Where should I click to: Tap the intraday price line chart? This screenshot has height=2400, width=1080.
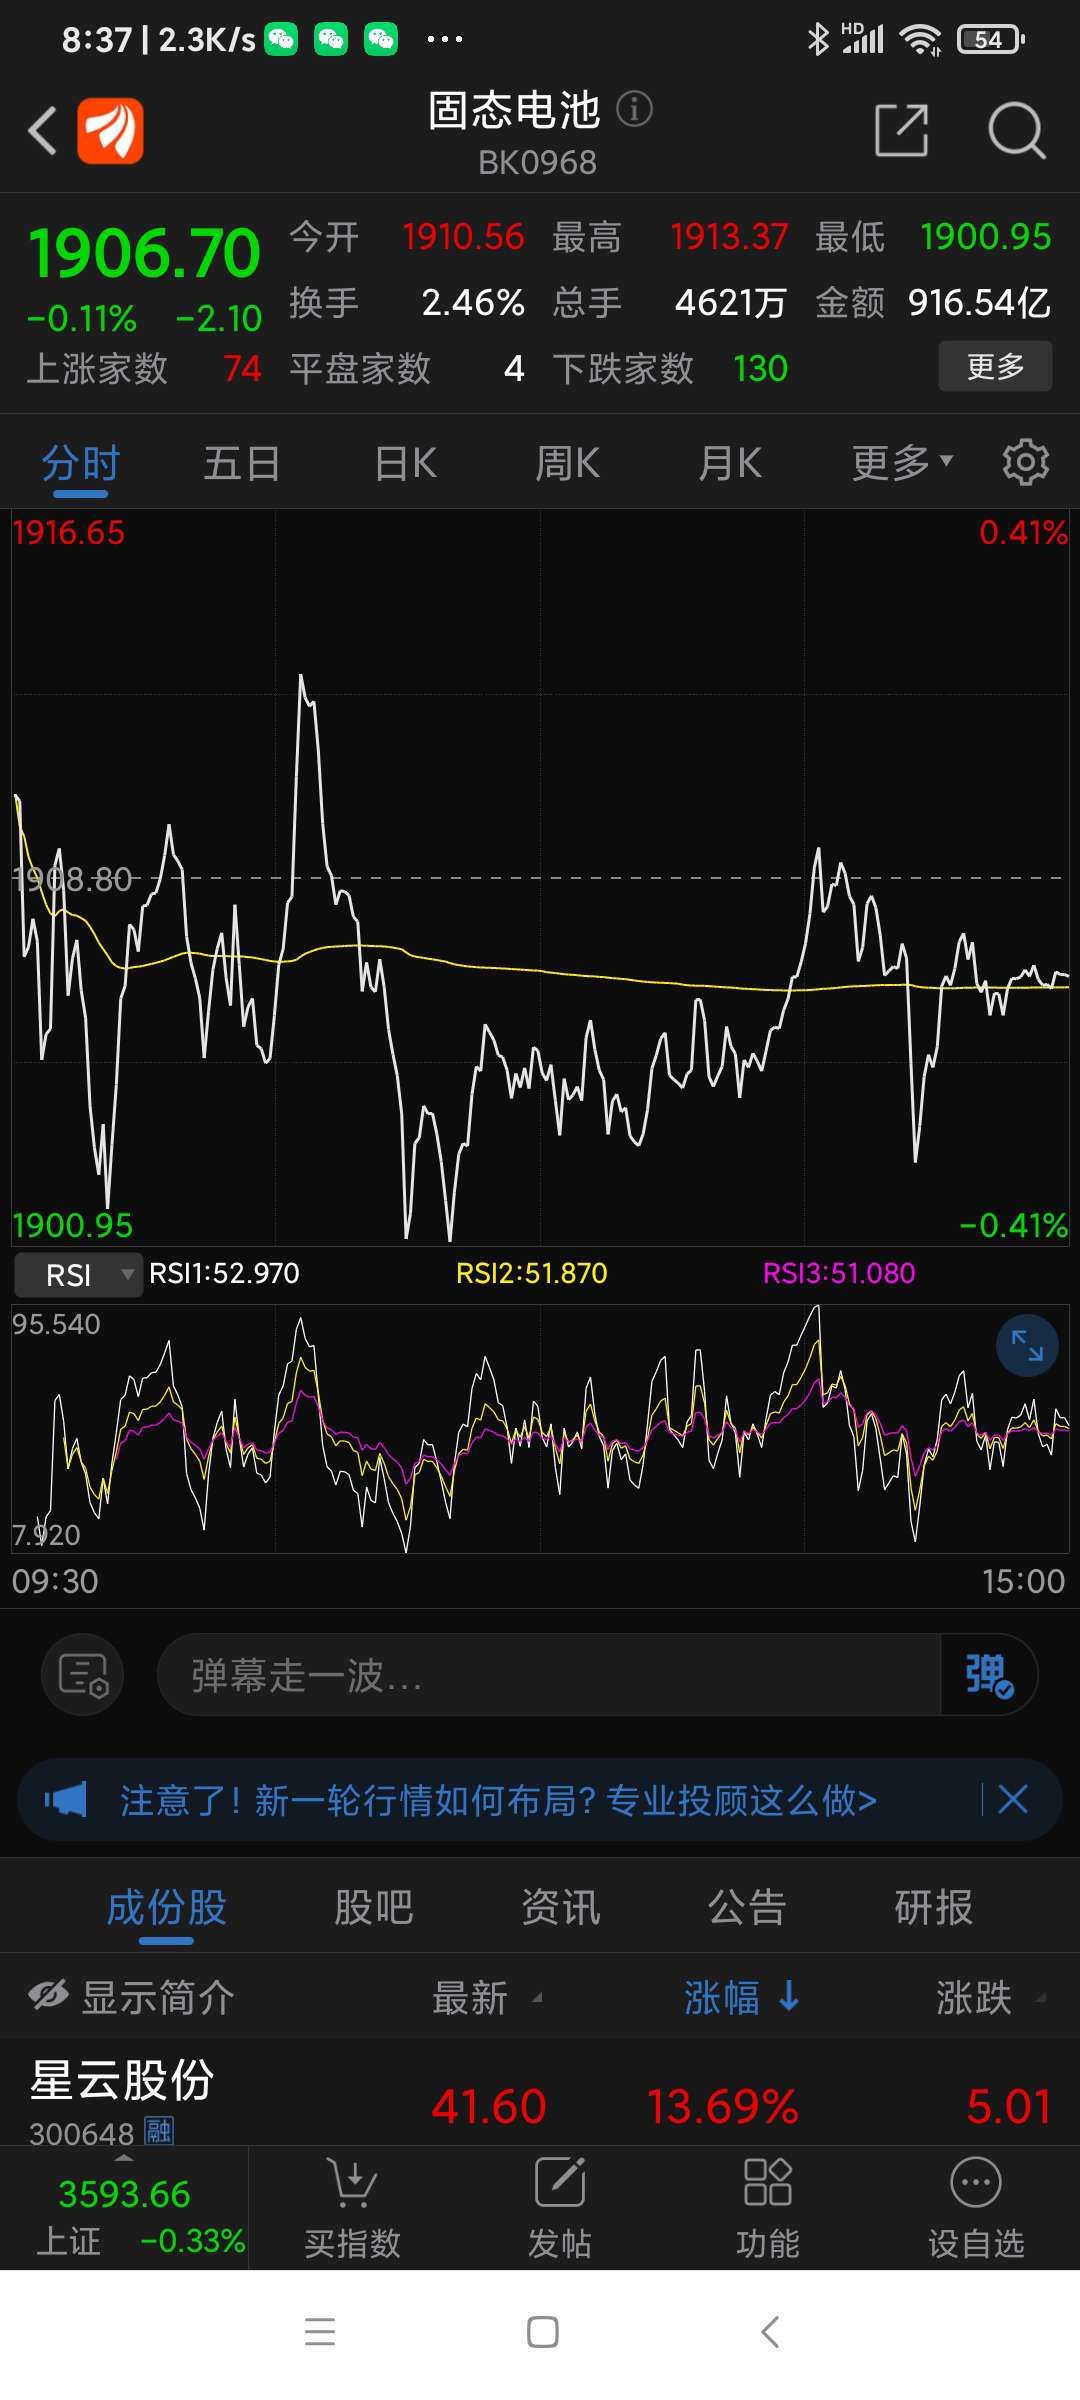(x=540, y=877)
